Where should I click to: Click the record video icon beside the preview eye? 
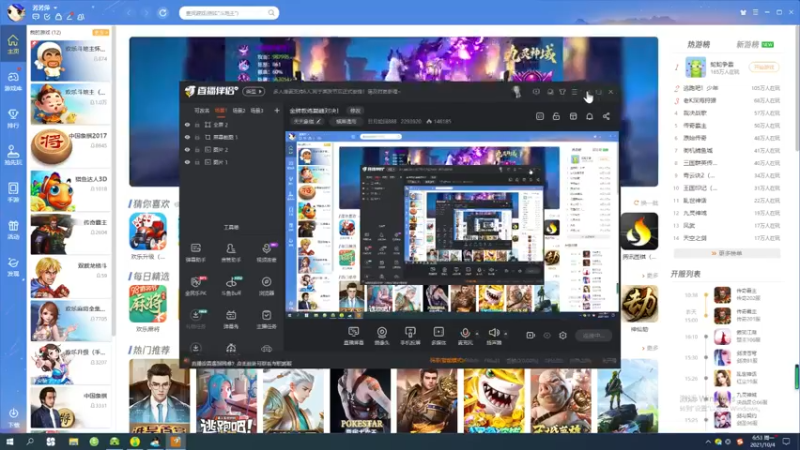click(530, 336)
